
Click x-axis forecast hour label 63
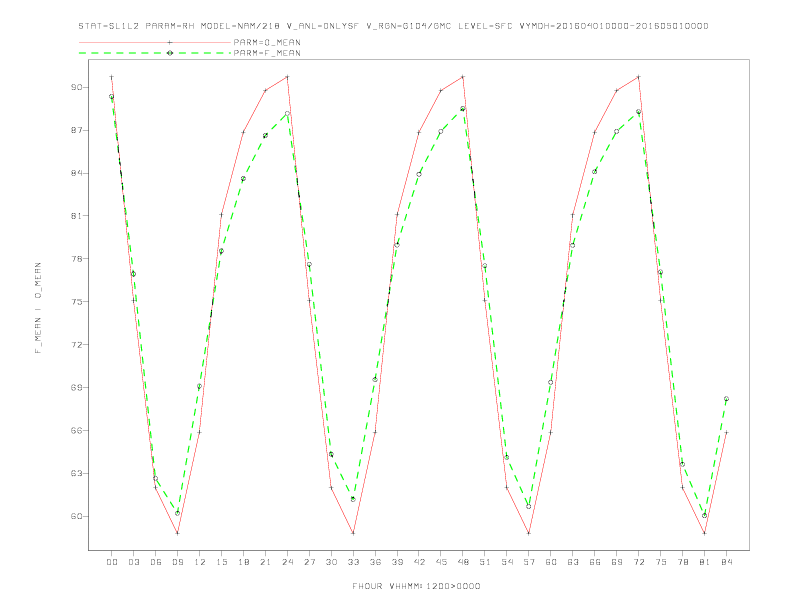tap(573, 562)
